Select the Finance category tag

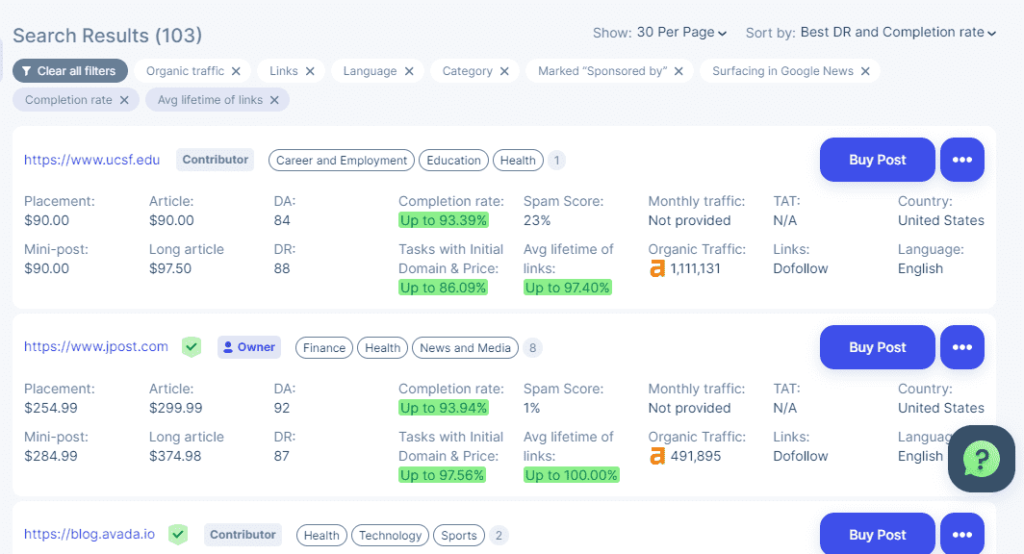324,348
